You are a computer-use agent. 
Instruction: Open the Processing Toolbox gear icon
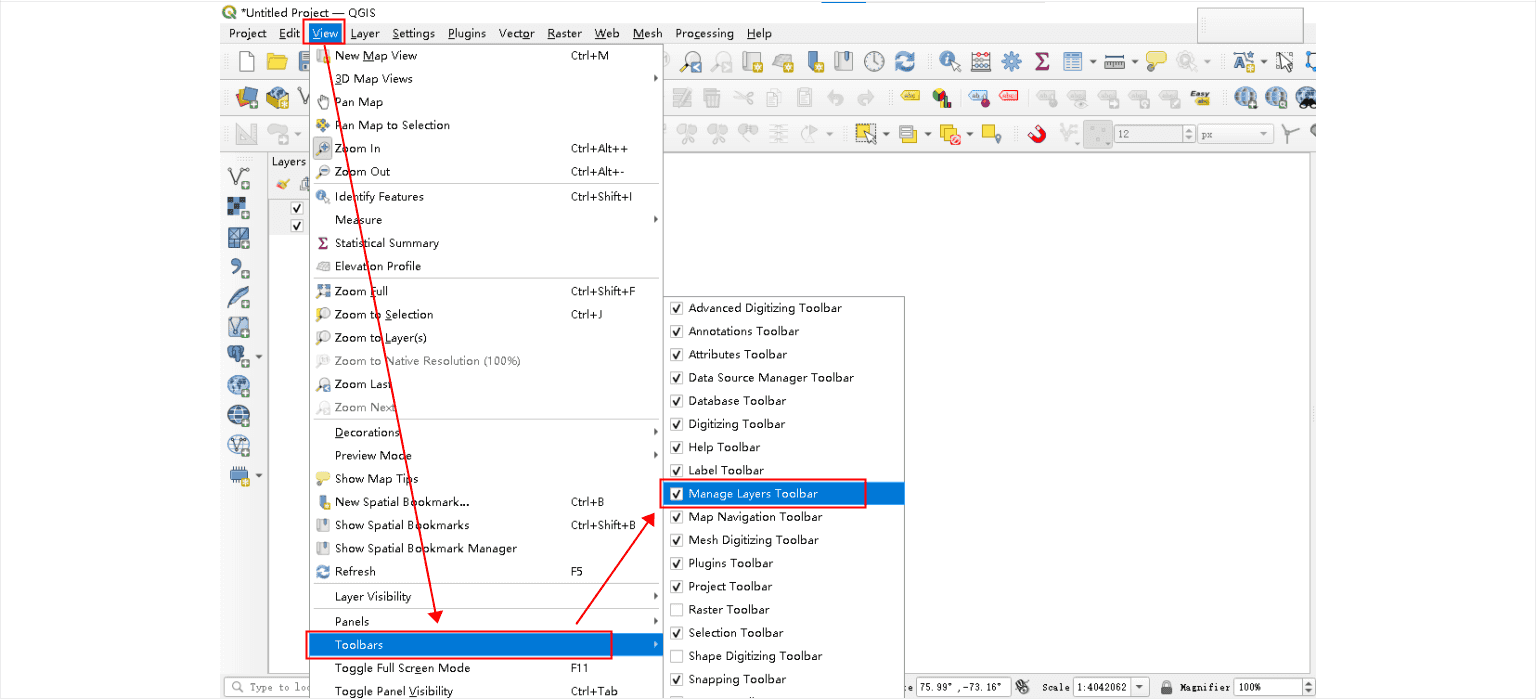tap(1012, 62)
